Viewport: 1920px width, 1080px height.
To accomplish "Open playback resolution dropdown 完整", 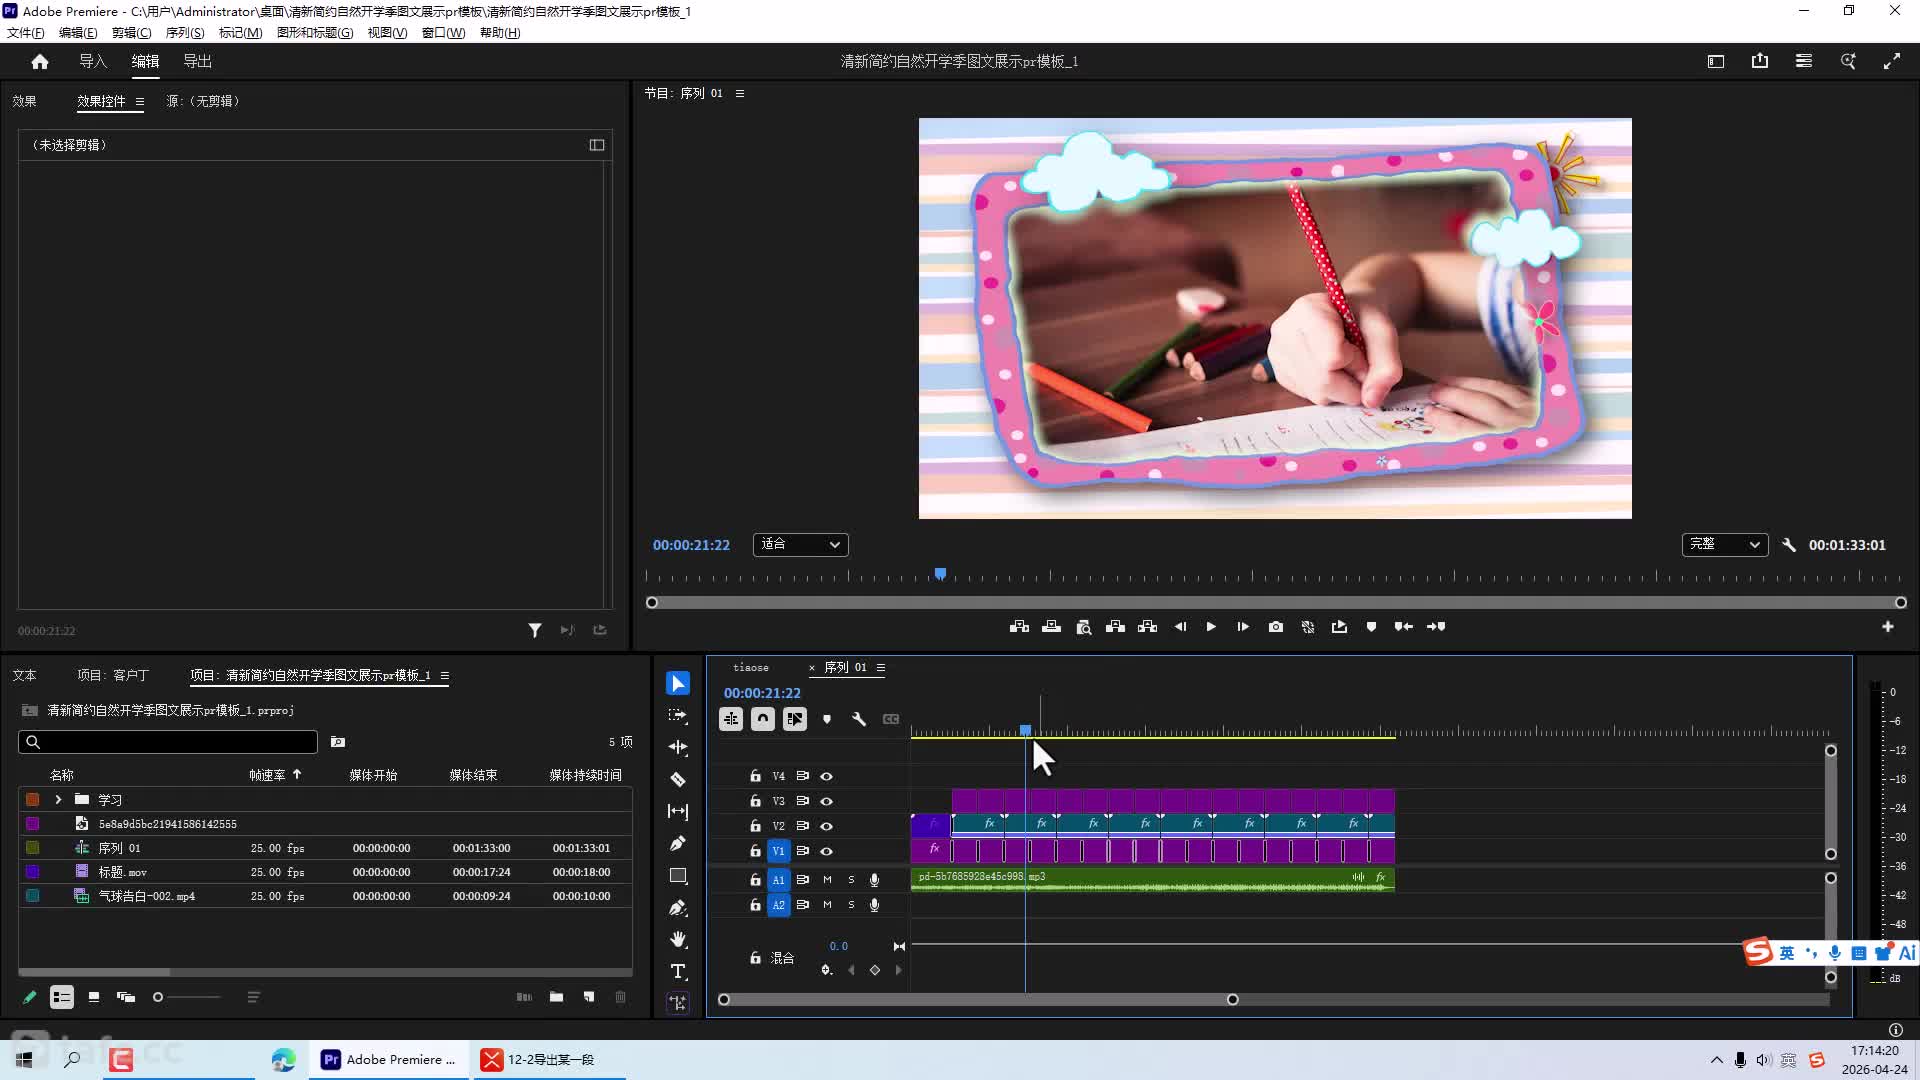I will [1725, 545].
